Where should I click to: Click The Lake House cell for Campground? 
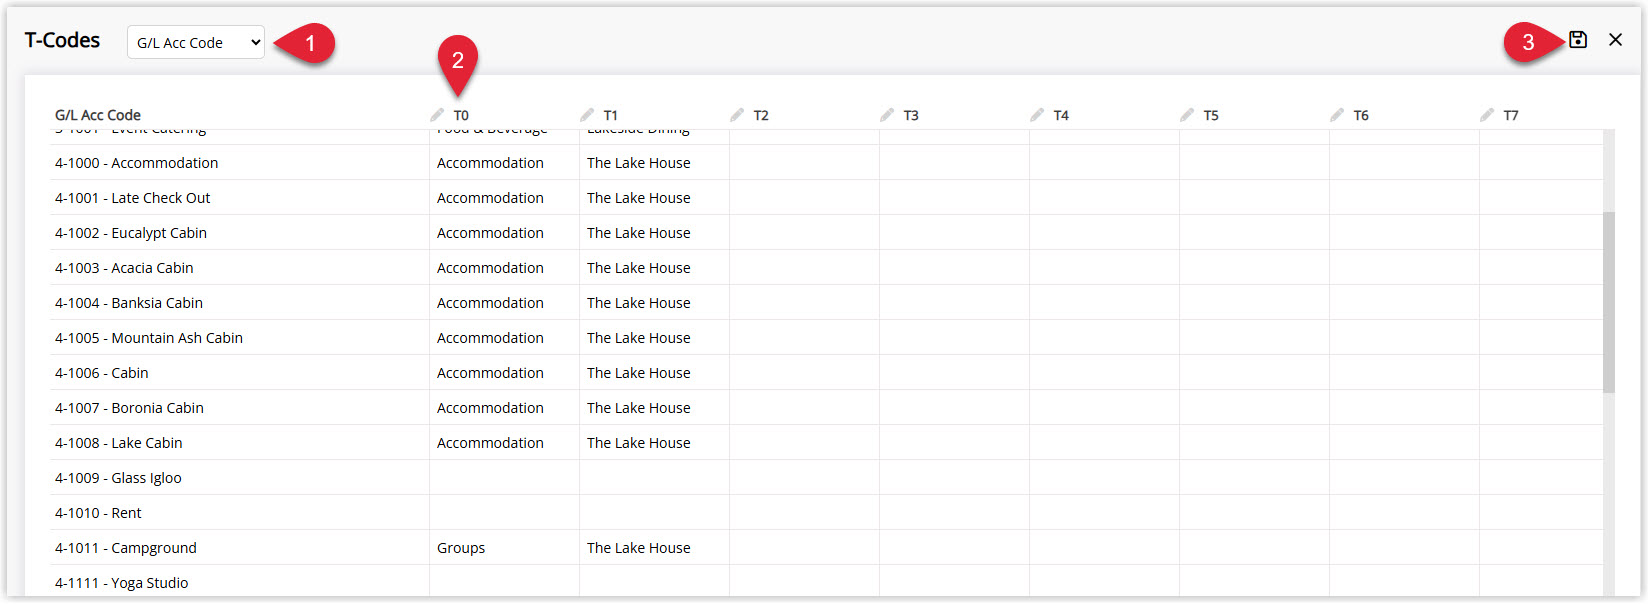(654, 548)
